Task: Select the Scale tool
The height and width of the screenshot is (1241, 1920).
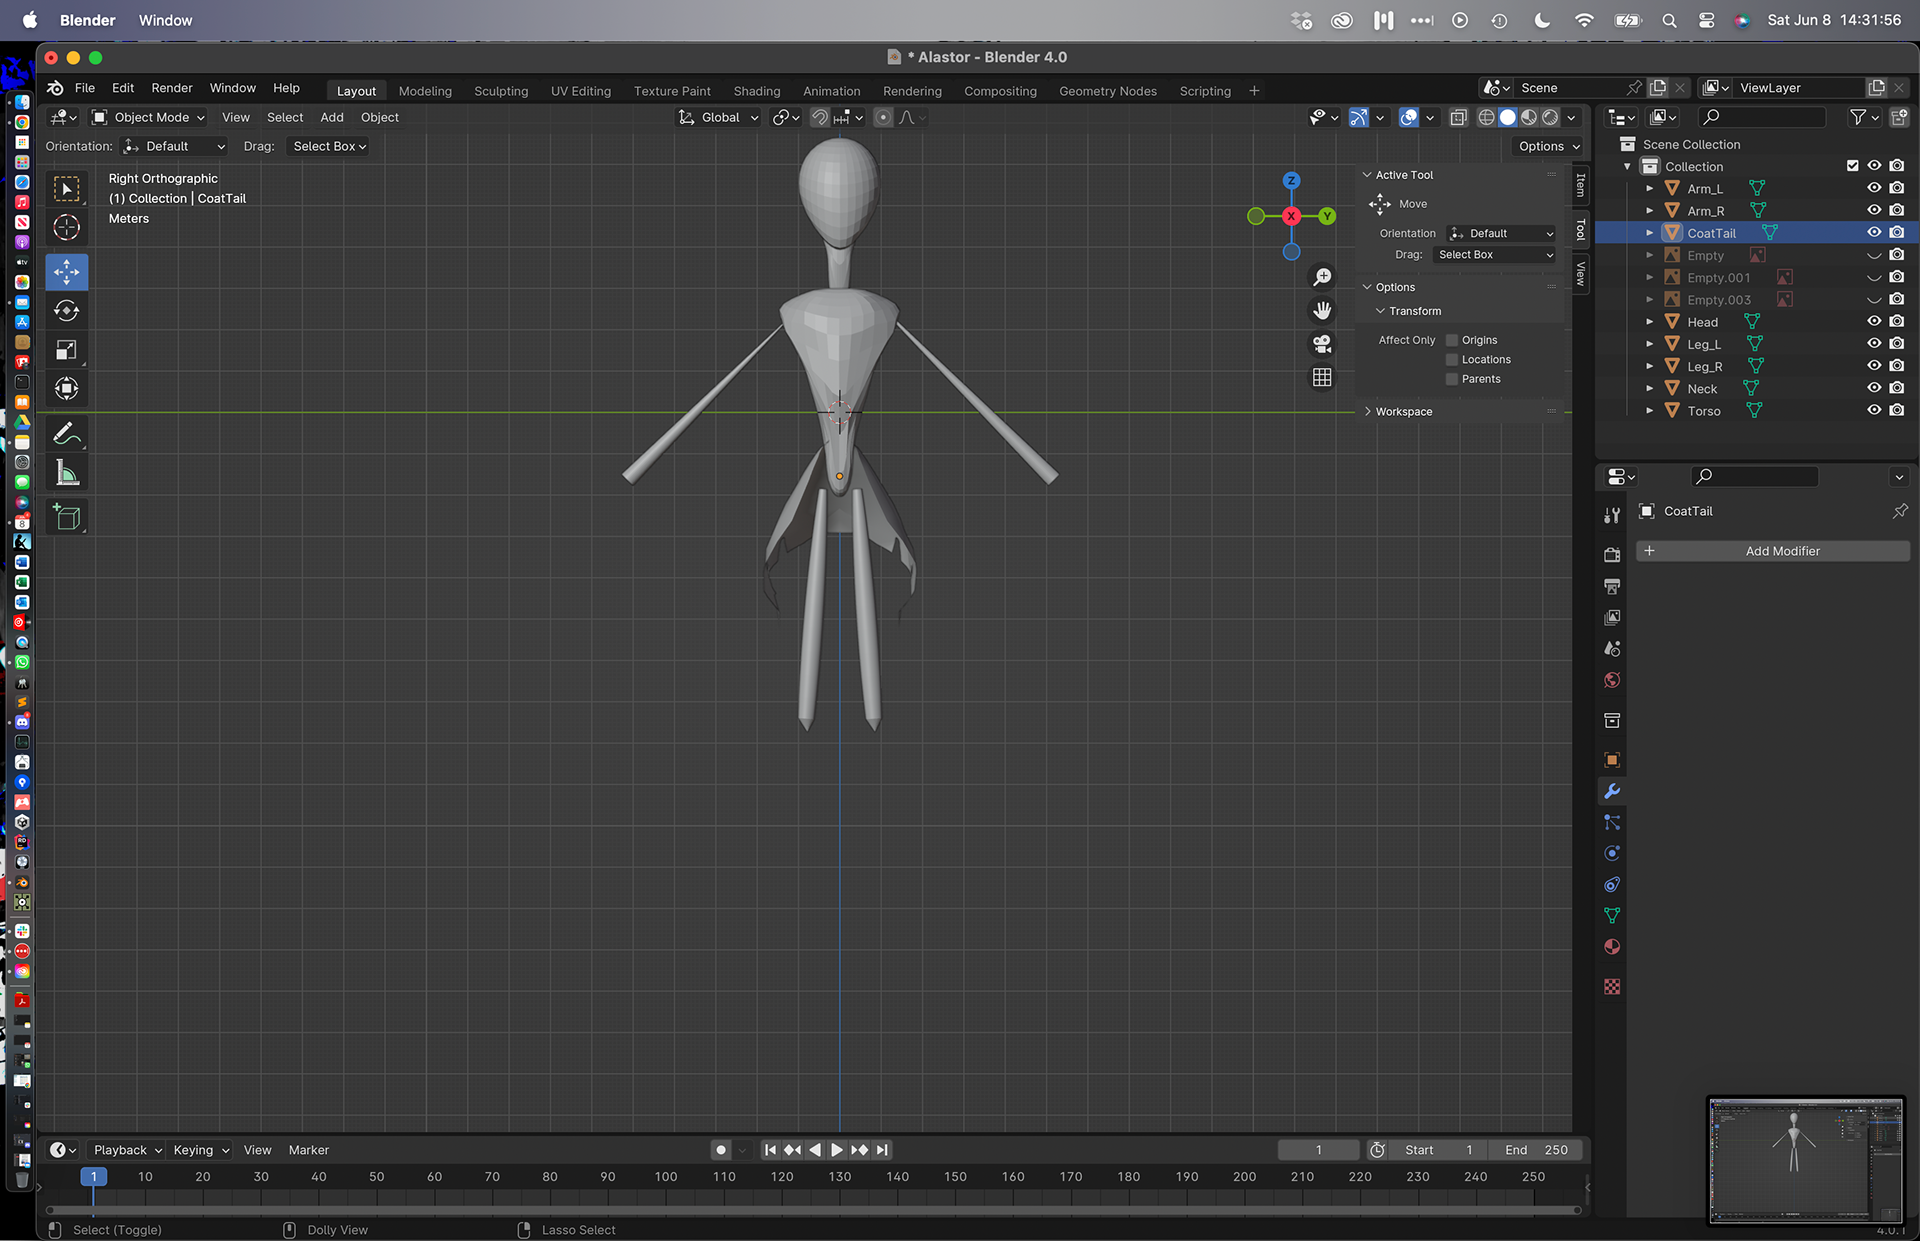Action: pyautogui.click(x=67, y=350)
